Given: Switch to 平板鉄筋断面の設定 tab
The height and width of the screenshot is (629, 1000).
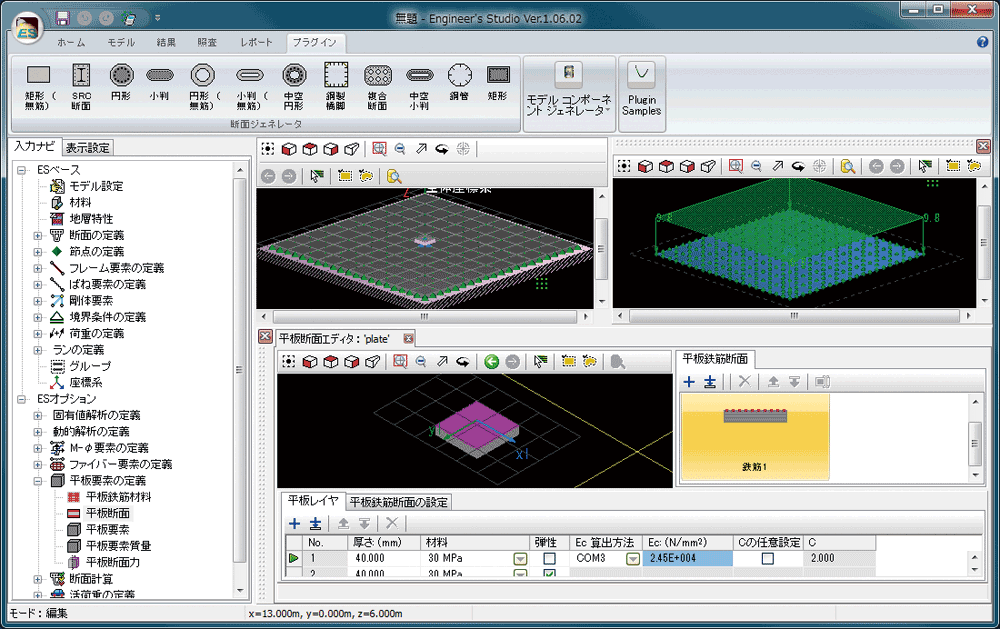Looking at the screenshot, I should pos(399,503).
